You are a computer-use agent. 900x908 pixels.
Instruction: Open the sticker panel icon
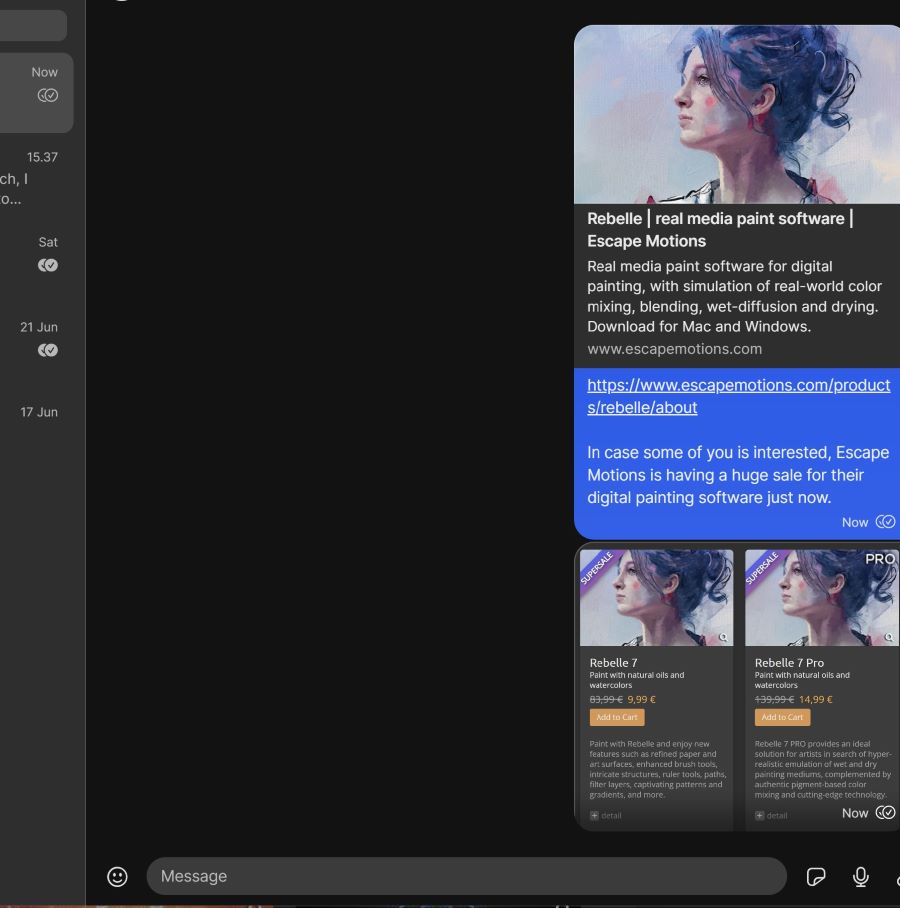click(x=815, y=876)
